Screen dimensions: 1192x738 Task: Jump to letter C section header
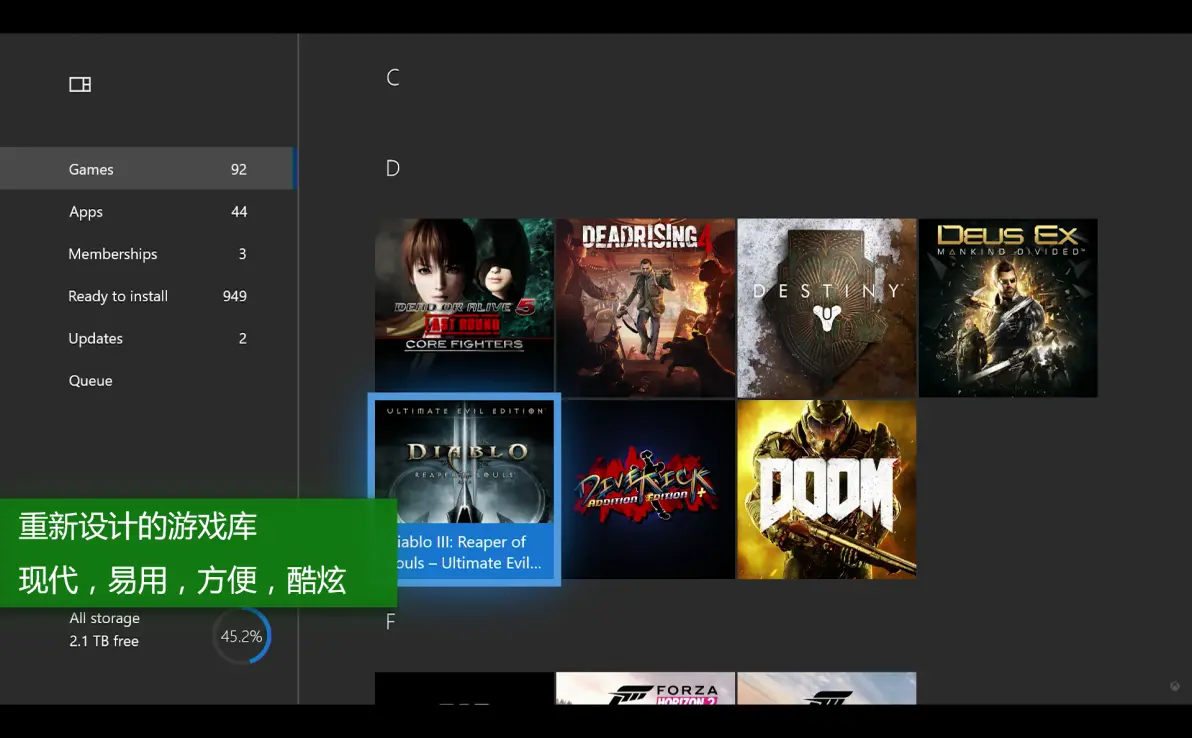coord(392,78)
